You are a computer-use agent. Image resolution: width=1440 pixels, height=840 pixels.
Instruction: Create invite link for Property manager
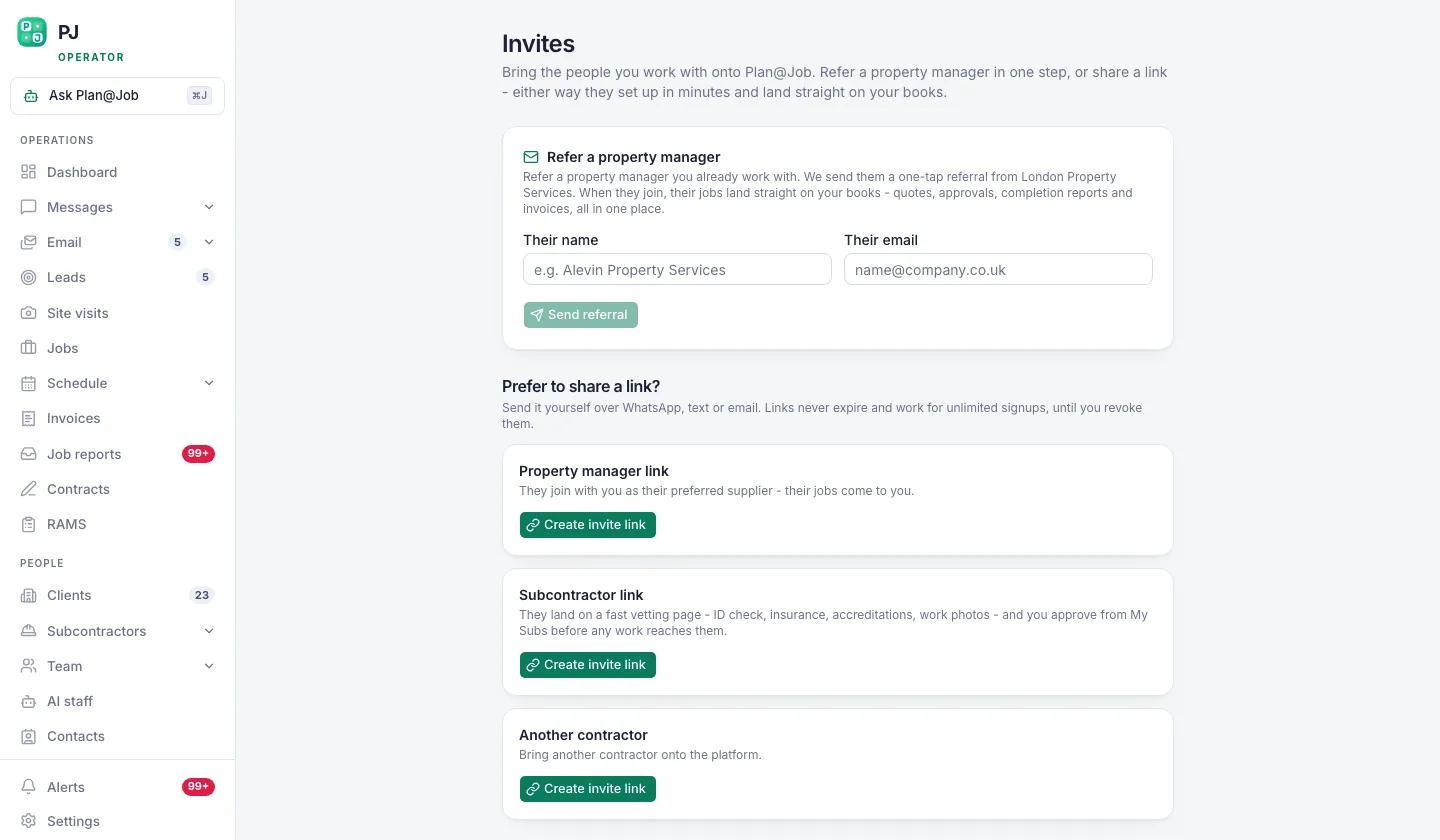[588, 525]
